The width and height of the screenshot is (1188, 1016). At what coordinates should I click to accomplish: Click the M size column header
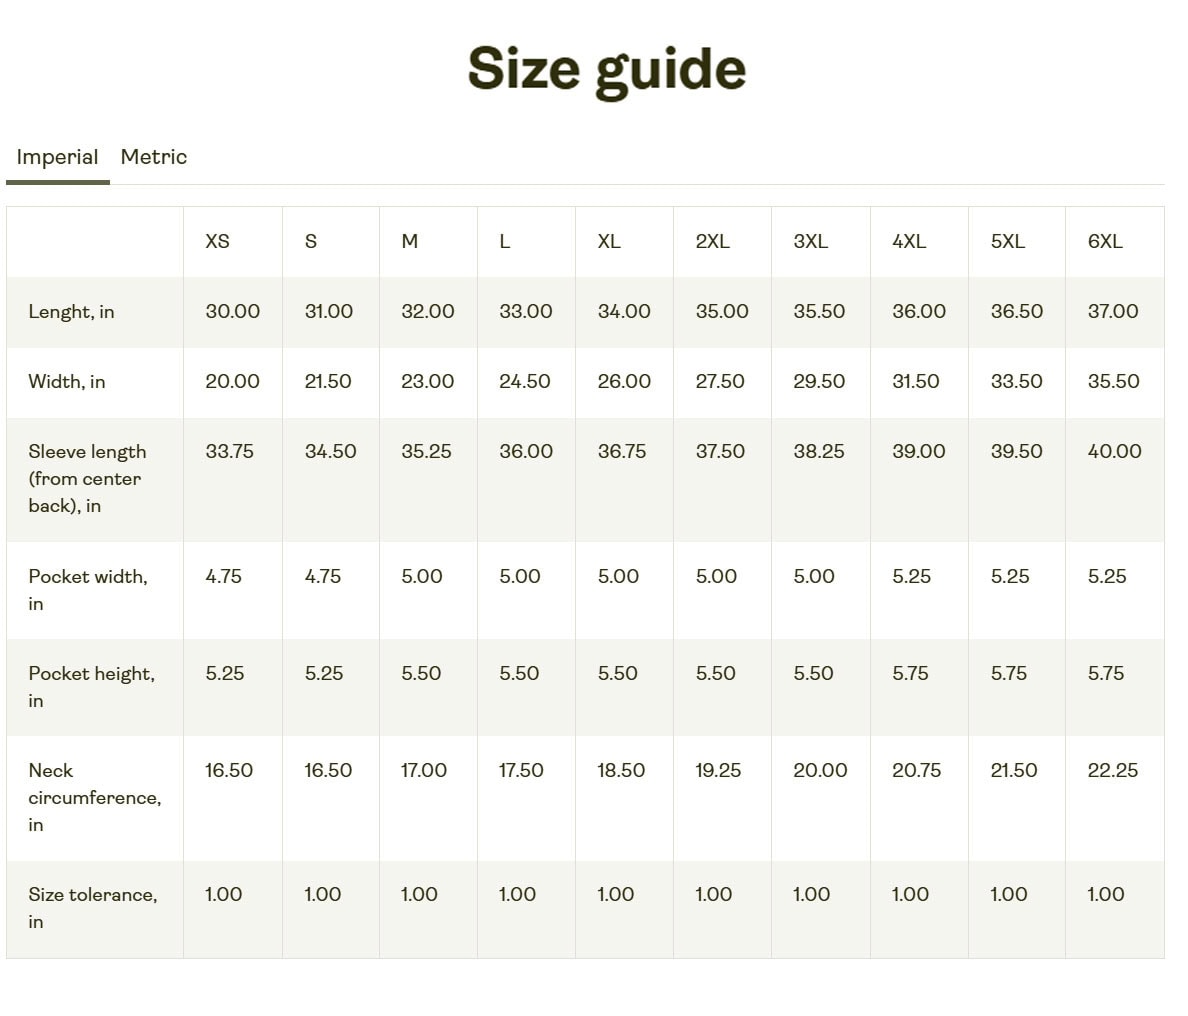[409, 241]
